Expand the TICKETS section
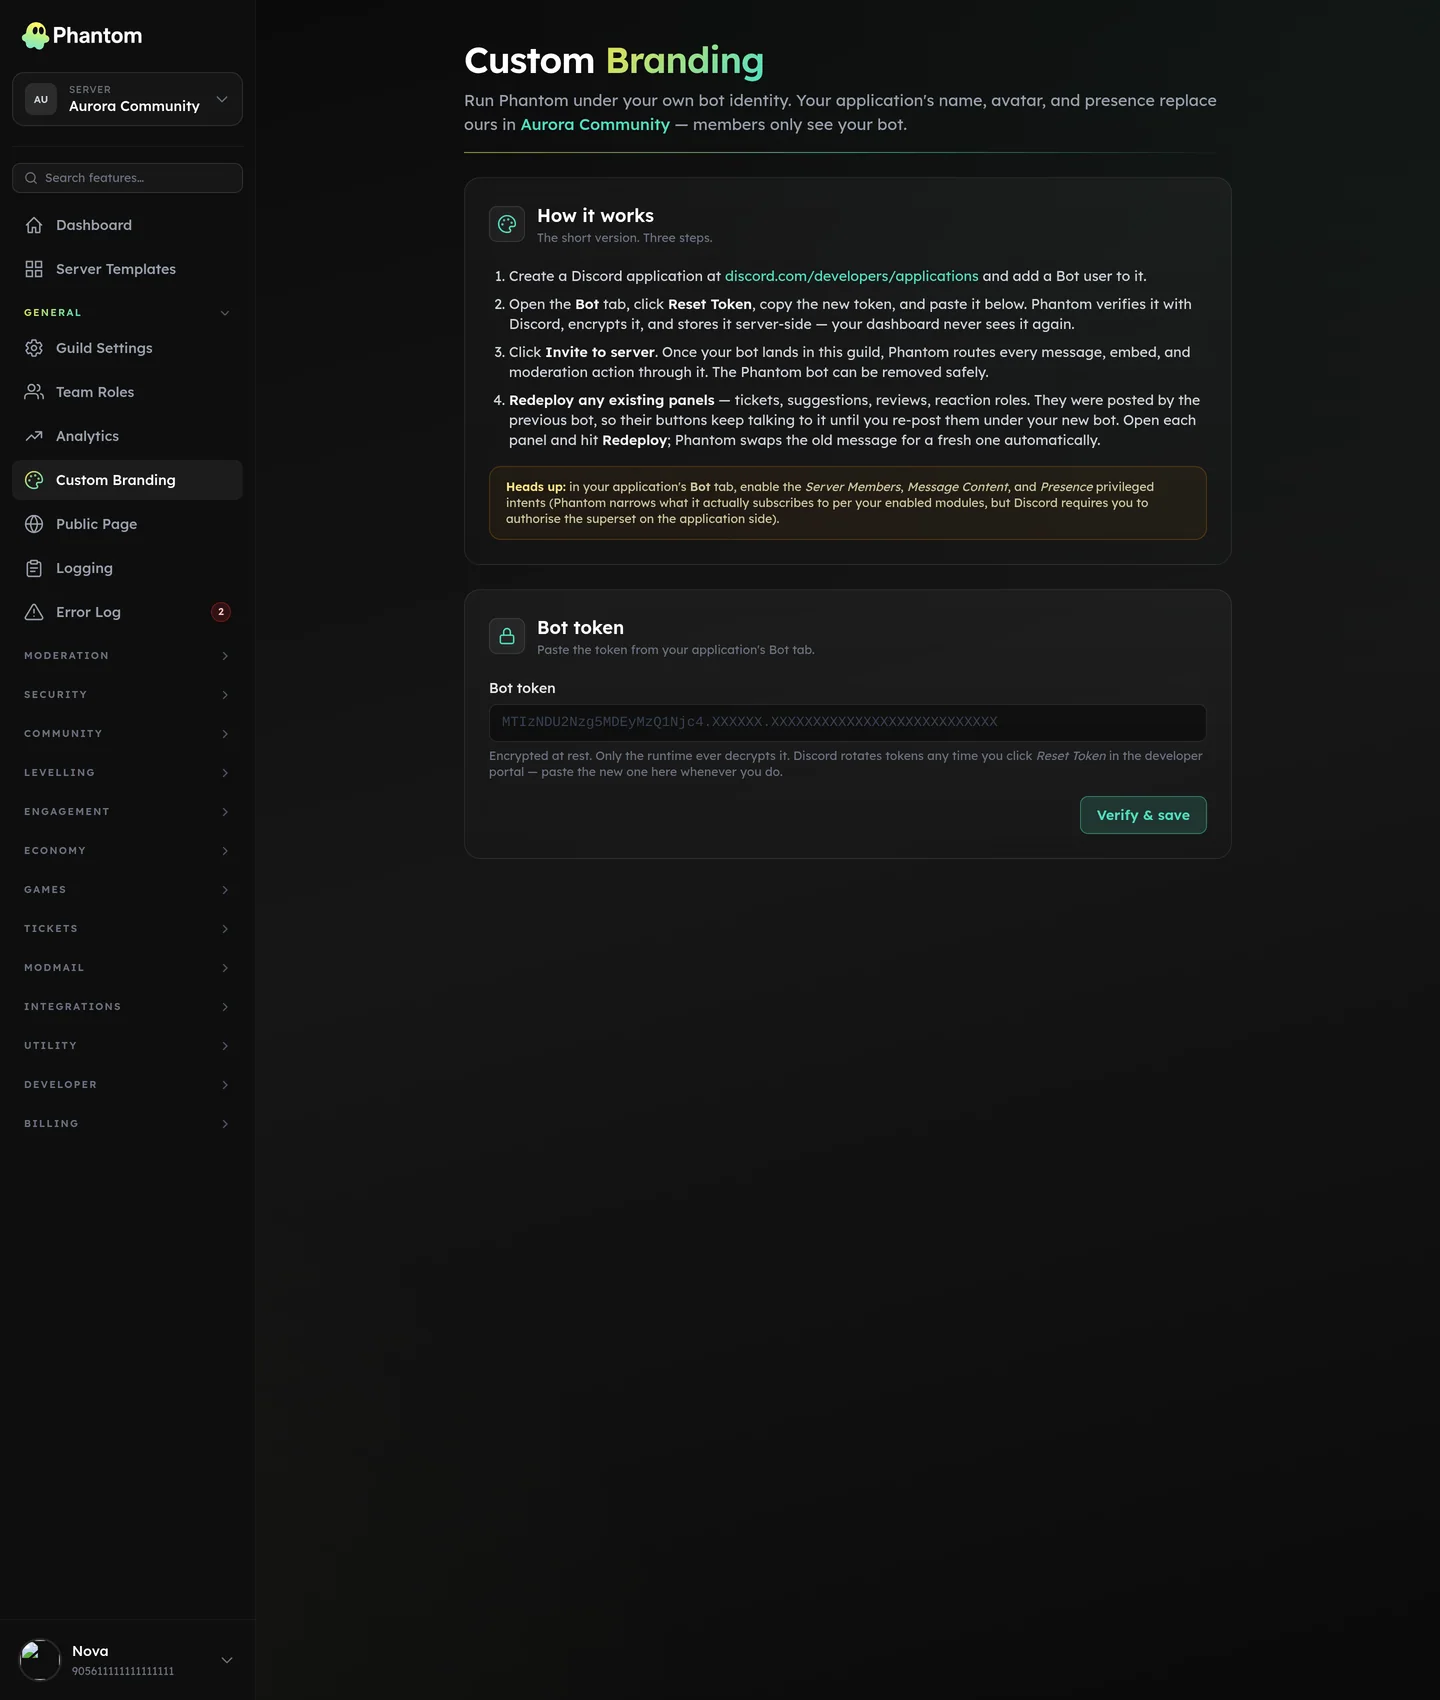Screen dimensions: 1440x1700 click(127, 929)
